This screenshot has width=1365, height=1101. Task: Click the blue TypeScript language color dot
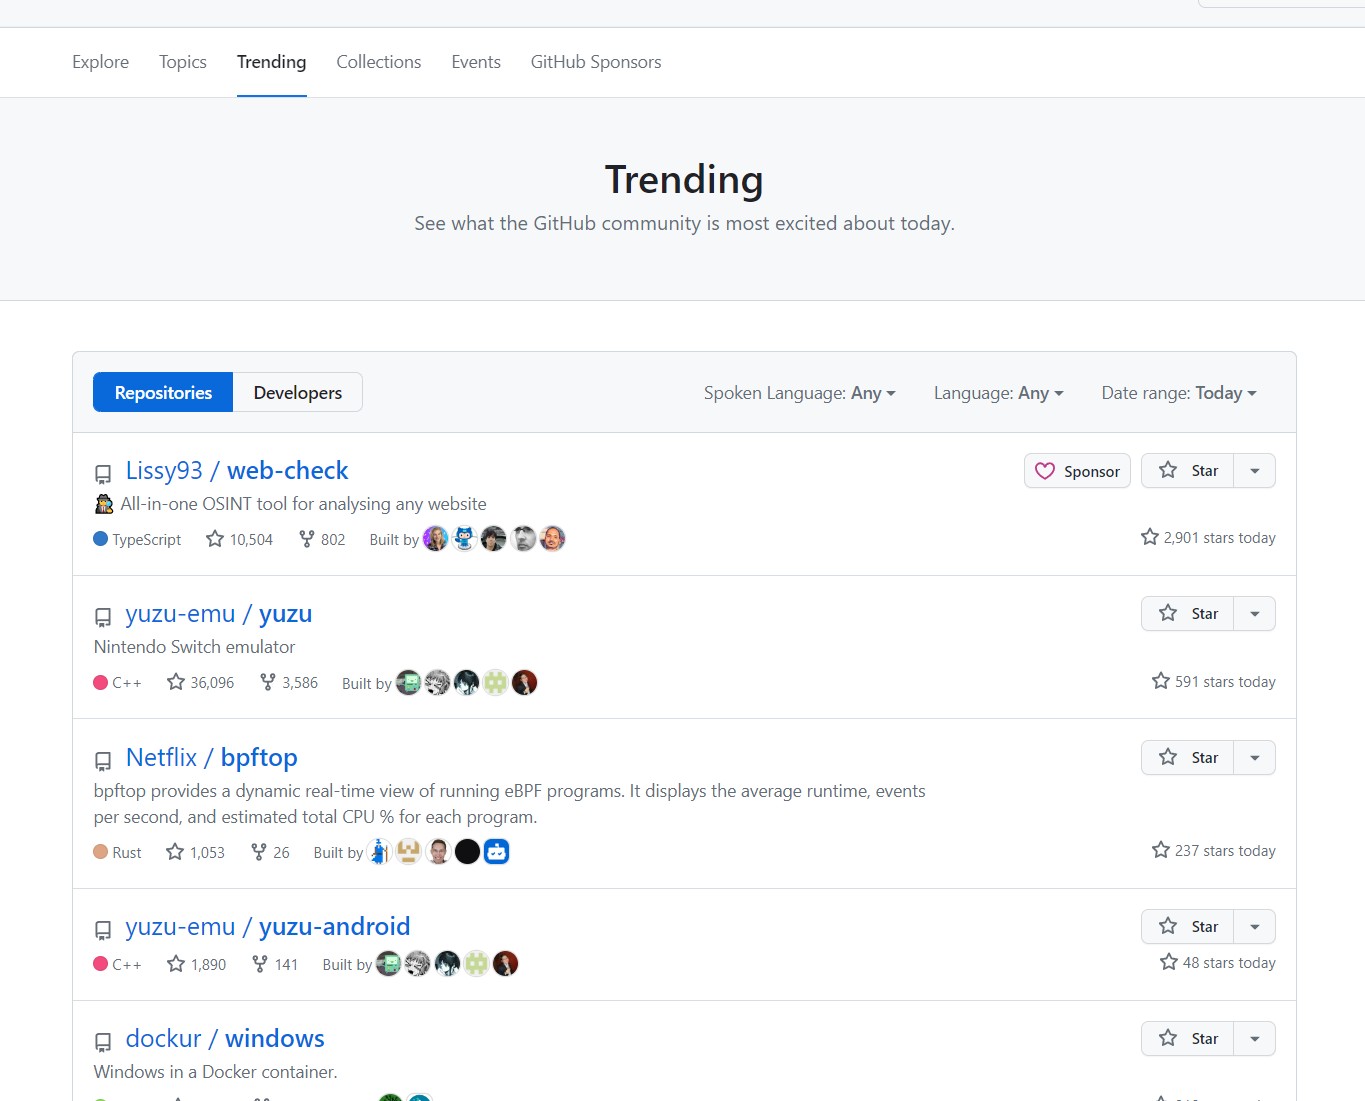(x=100, y=539)
